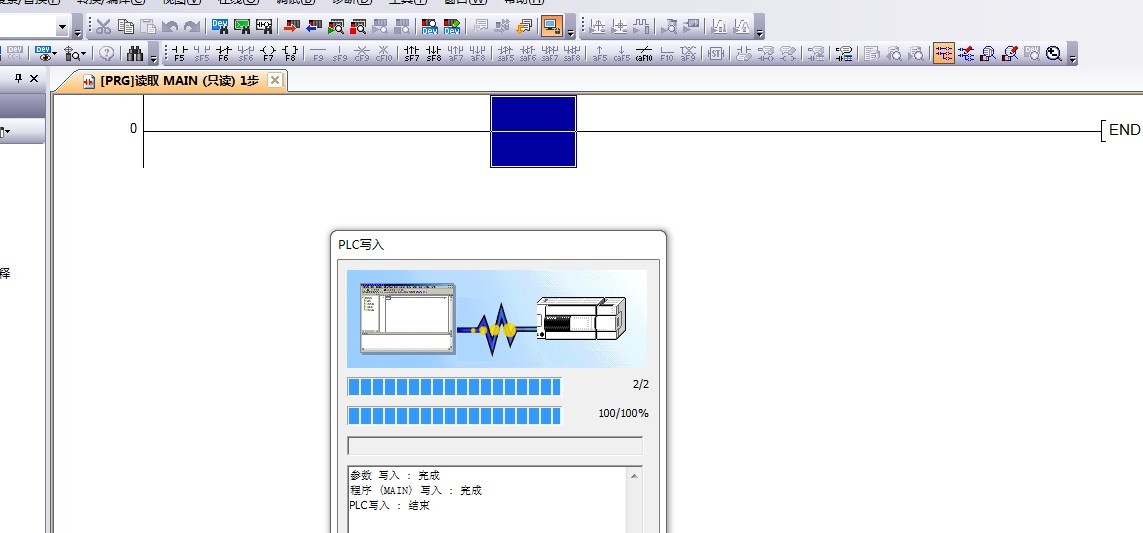Expand the Dev eye icon dropdown arrow
This screenshot has width=1143, height=533.
[x=55, y=54]
